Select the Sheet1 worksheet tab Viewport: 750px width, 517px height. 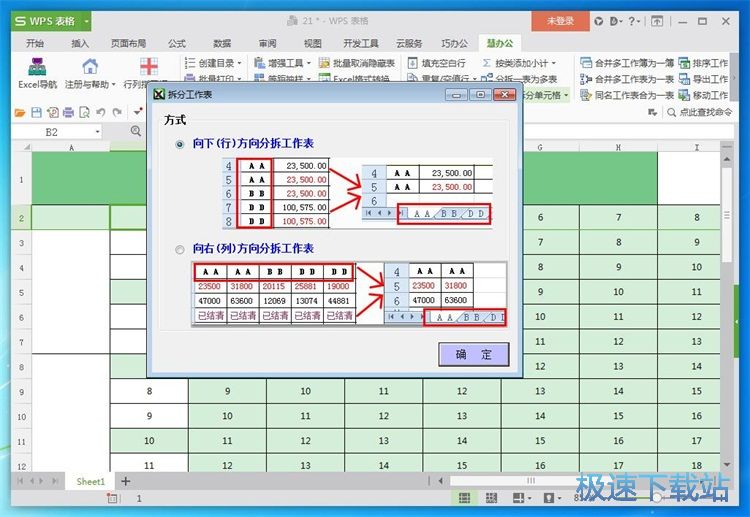pos(90,481)
